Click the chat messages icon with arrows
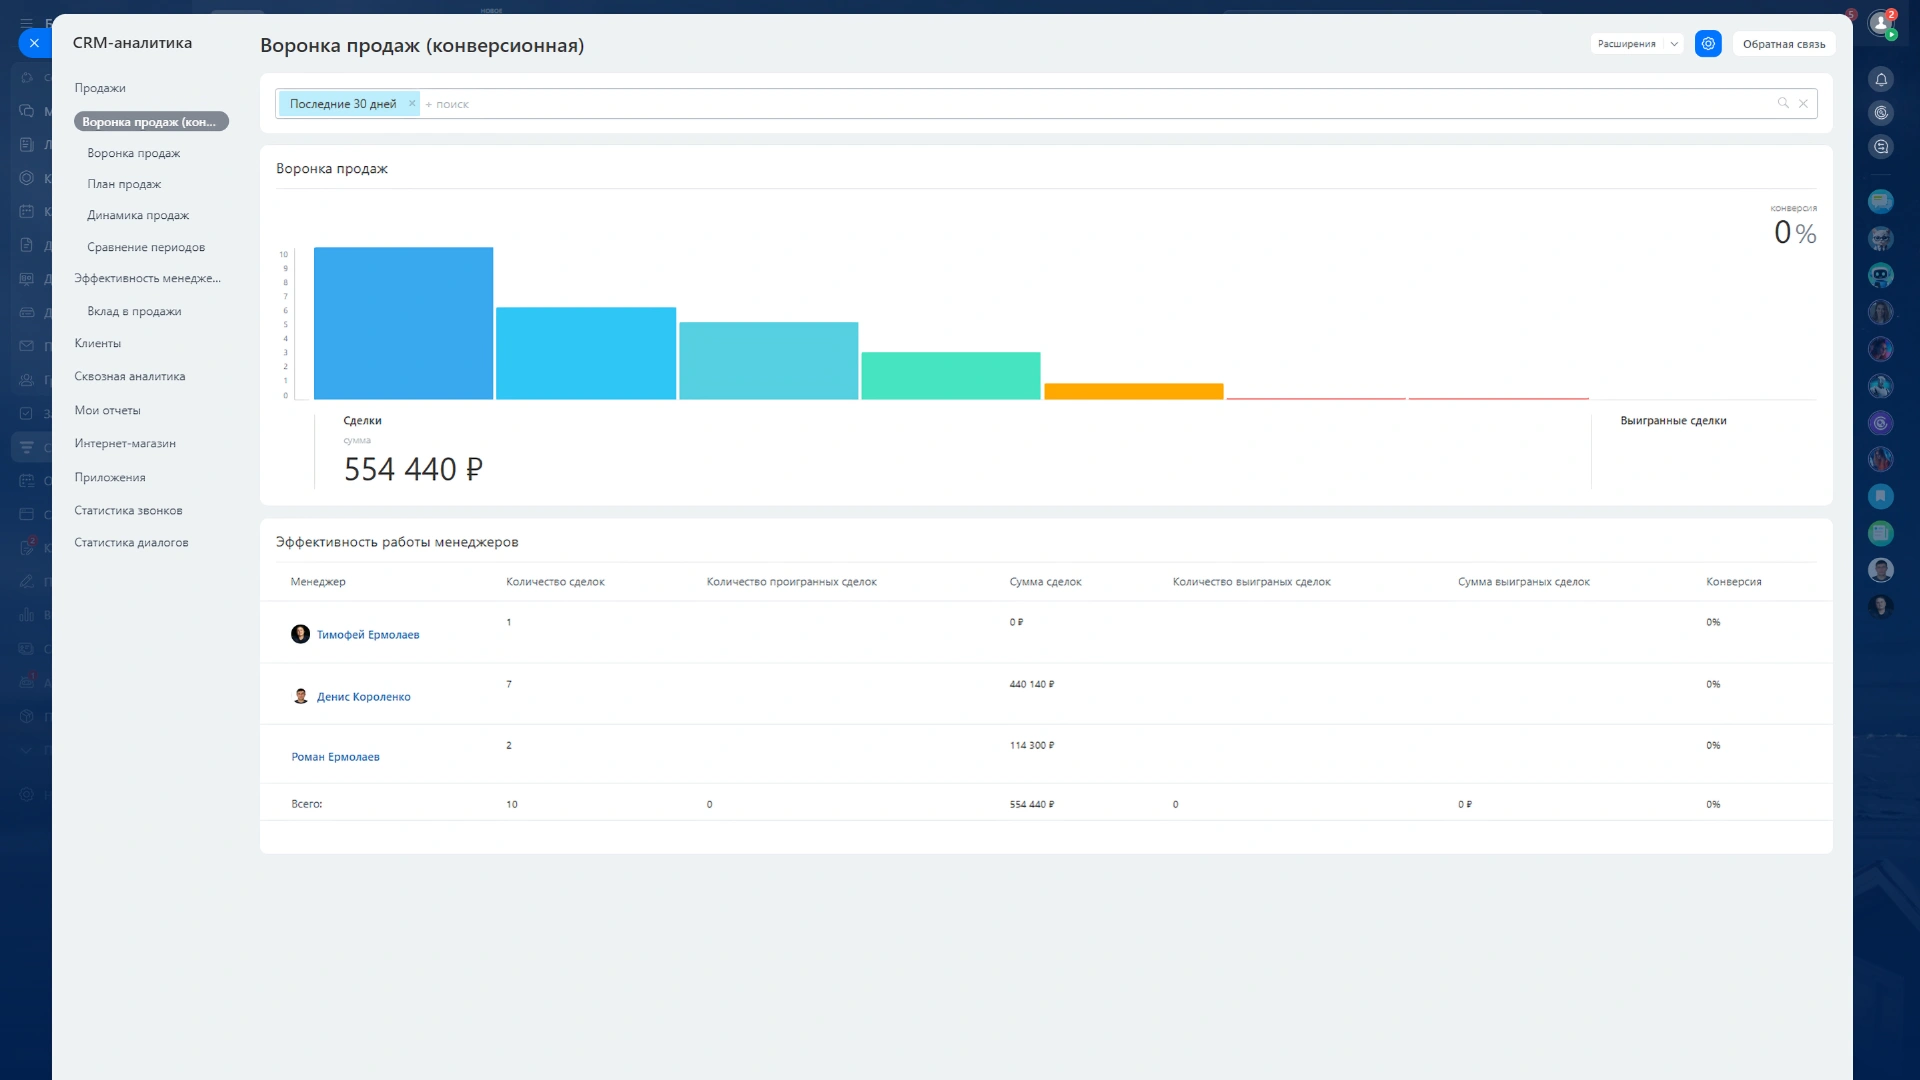 1881,147
